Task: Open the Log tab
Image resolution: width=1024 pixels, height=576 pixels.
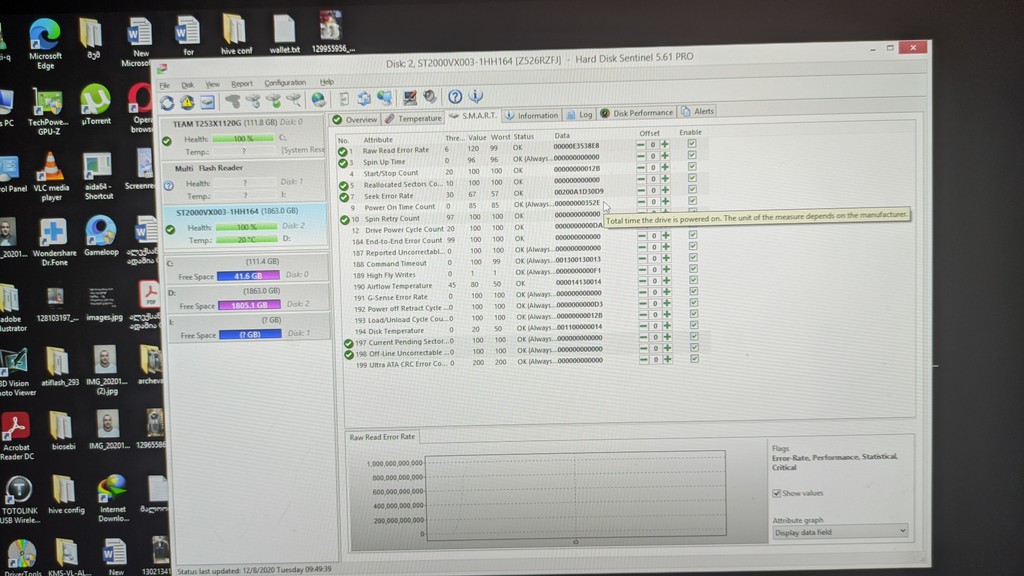Action: pyautogui.click(x=580, y=115)
